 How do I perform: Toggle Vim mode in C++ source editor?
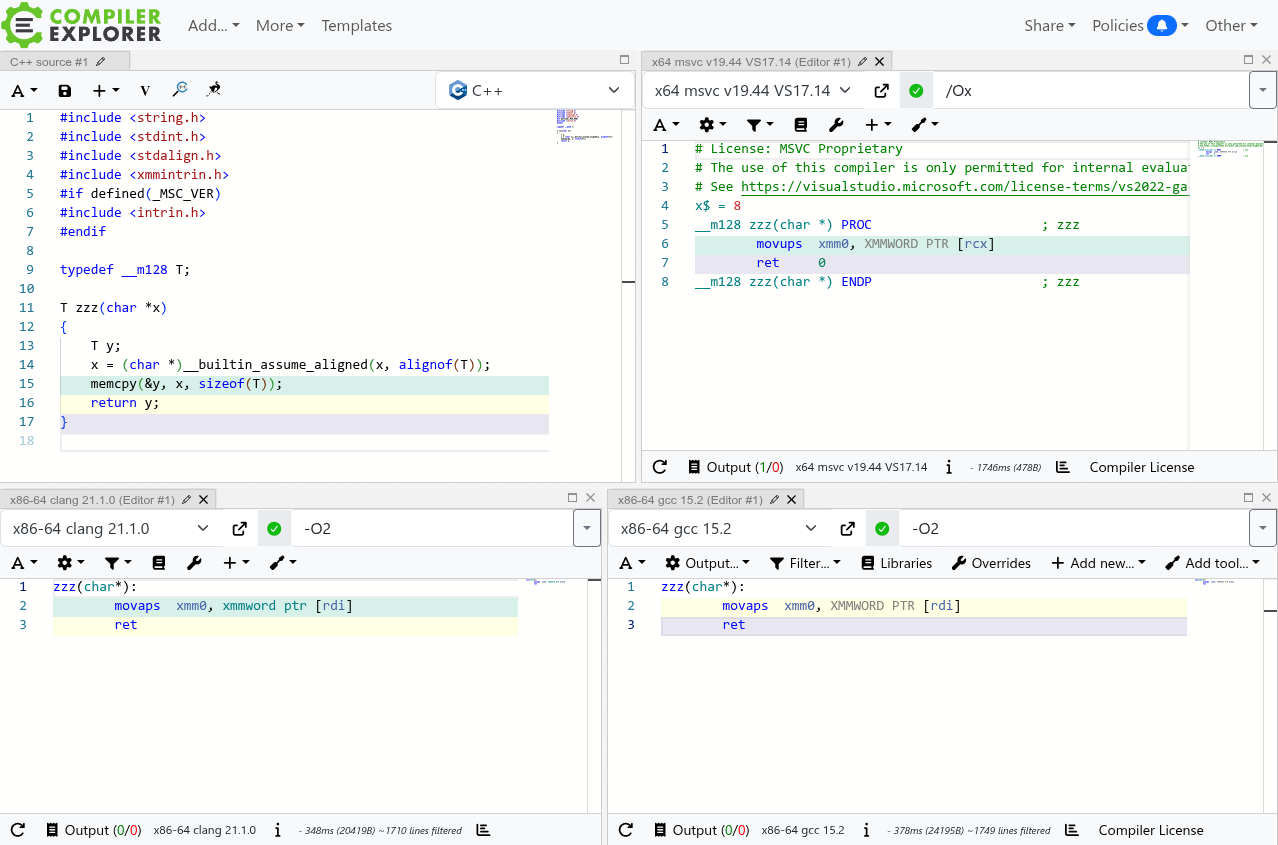[145, 91]
